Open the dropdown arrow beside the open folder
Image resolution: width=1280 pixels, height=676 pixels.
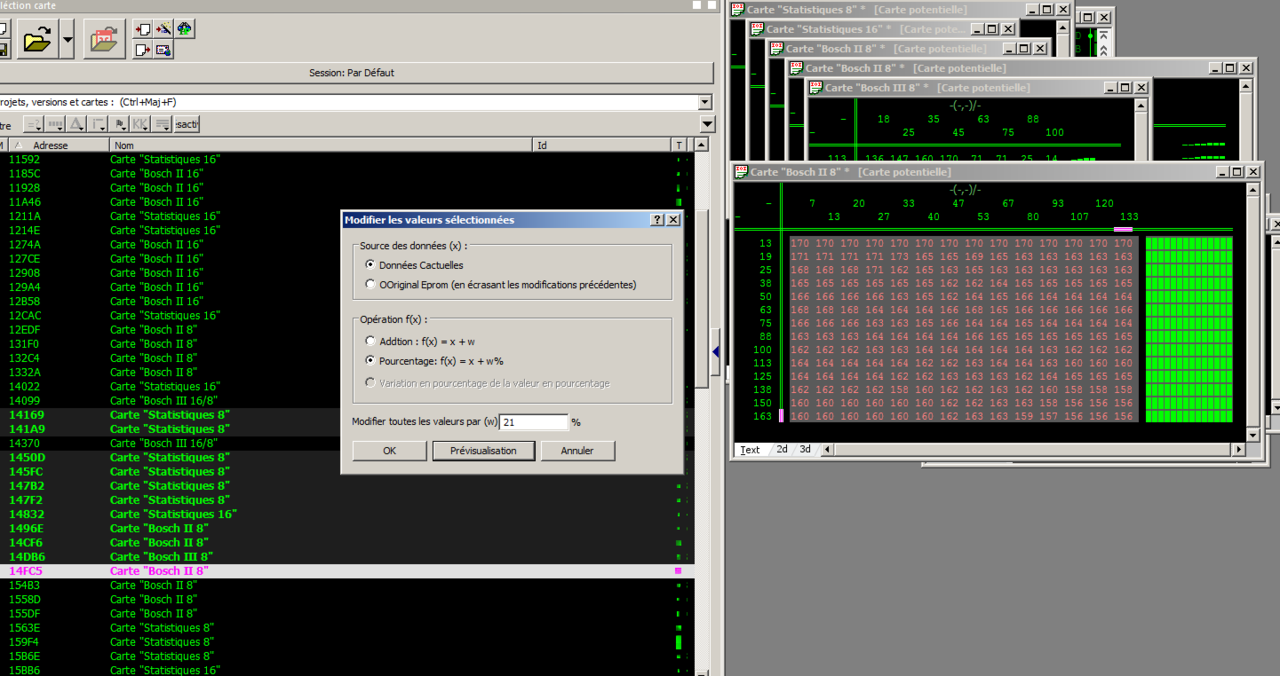67,41
